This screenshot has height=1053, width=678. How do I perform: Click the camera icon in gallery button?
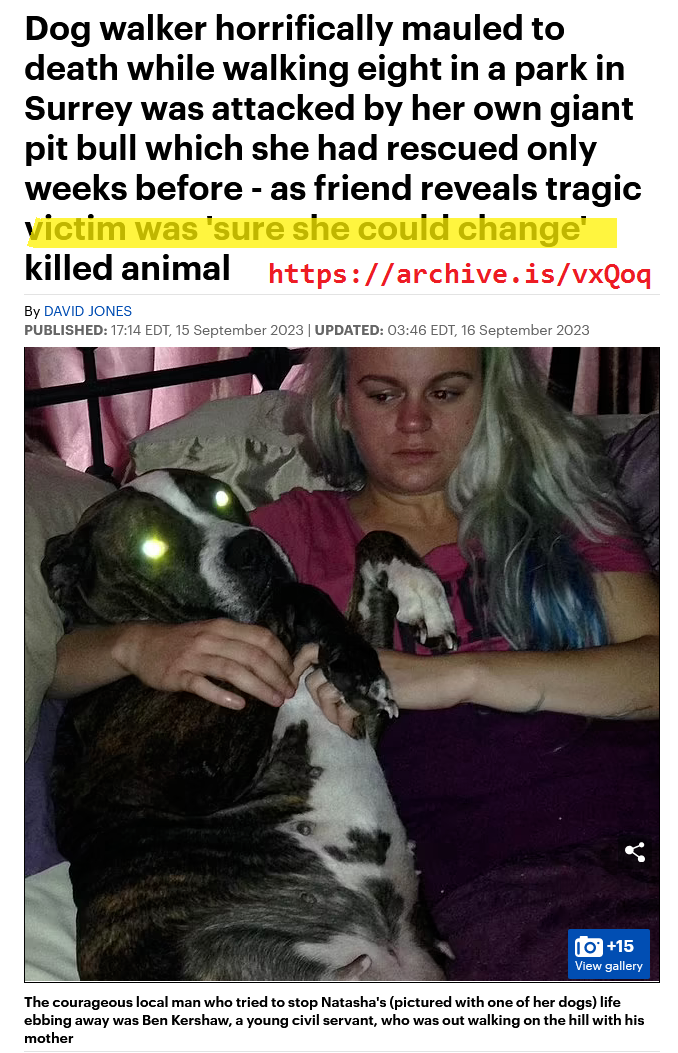point(588,947)
